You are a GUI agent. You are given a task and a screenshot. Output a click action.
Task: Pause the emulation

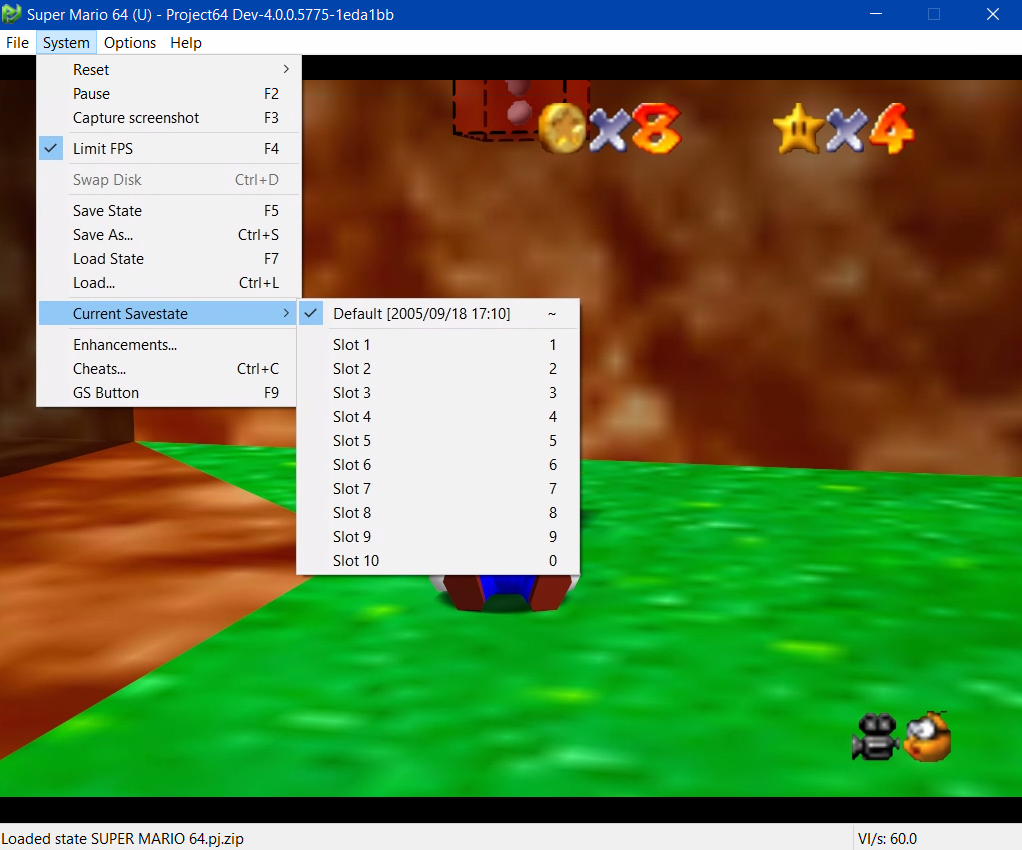(x=169, y=94)
